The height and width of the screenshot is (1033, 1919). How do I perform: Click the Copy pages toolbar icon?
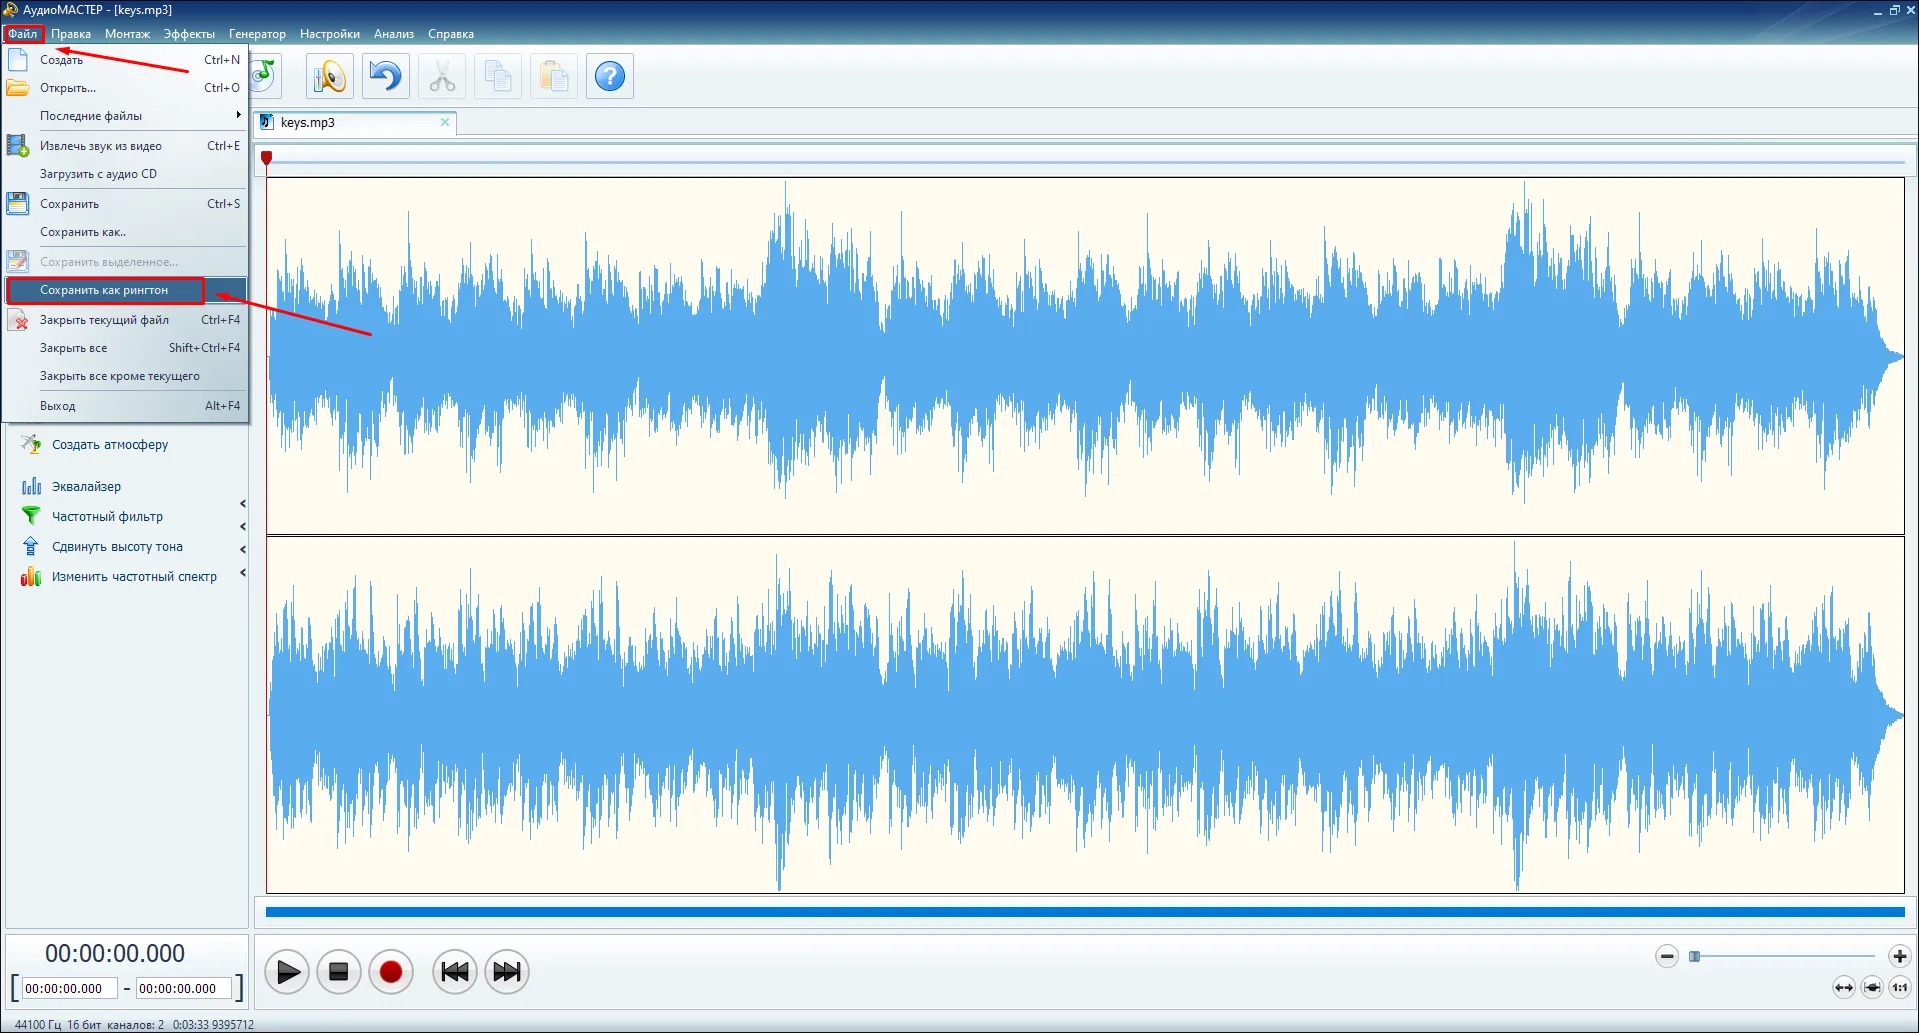[498, 76]
